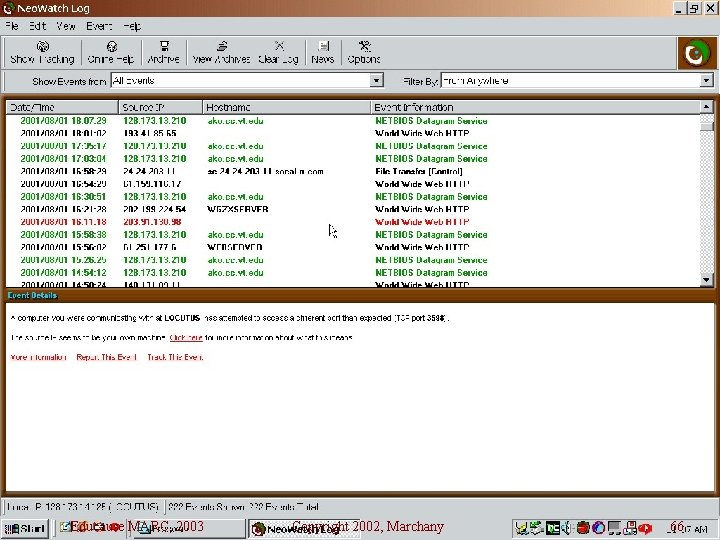Click the Show Tracking toolbar icon
The image size is (720, 540).
point(42,52)
